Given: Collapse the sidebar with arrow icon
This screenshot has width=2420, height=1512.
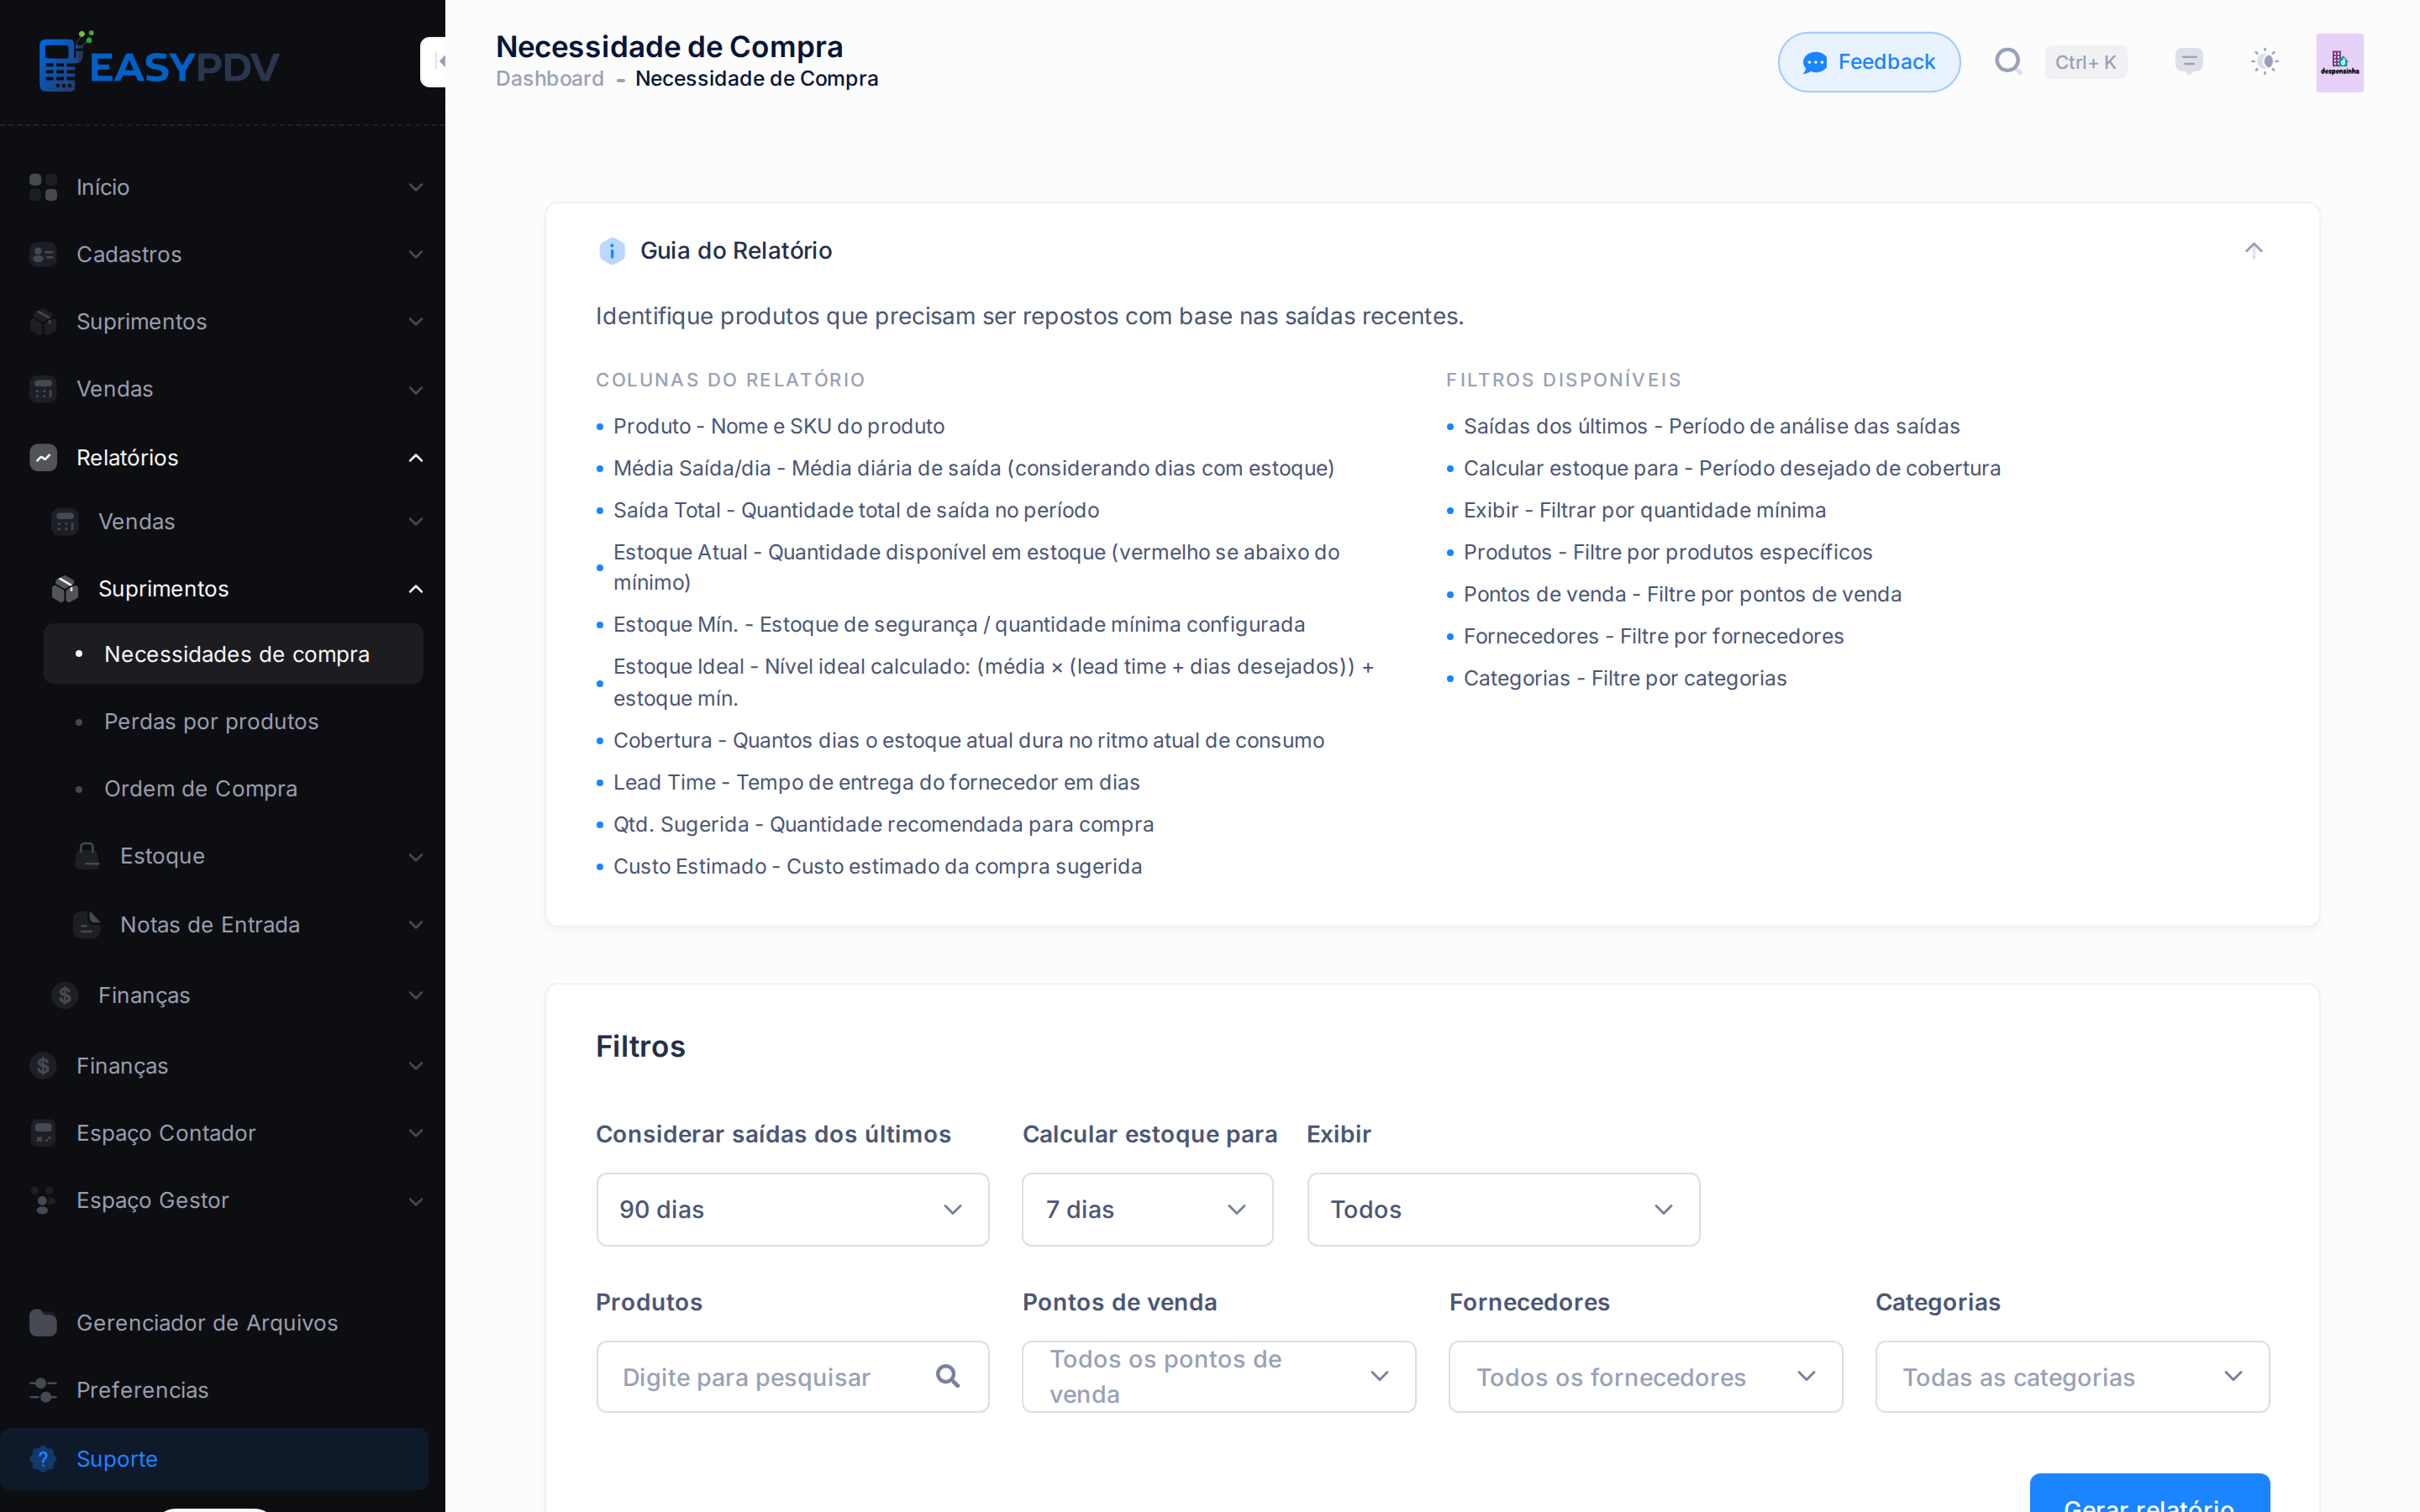Looking at the screenshot, I should [x=435, y=62].
